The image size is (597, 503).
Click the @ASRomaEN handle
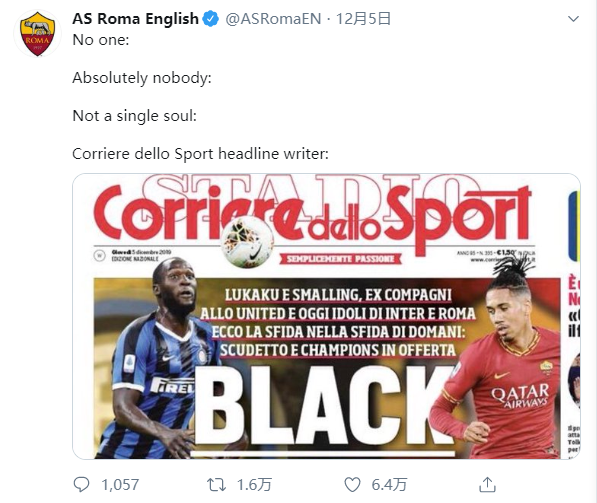(273, 19)
